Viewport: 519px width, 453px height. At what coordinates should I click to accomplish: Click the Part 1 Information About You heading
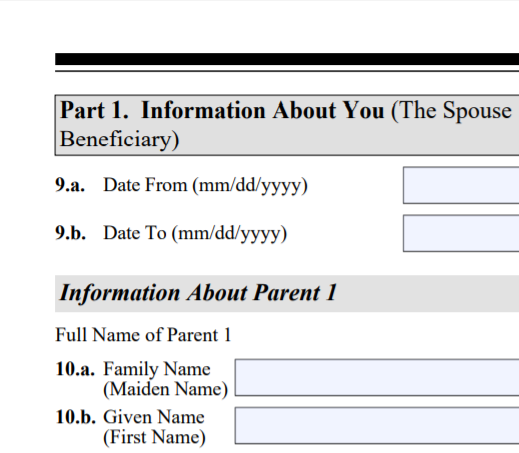tap(287, 125)
